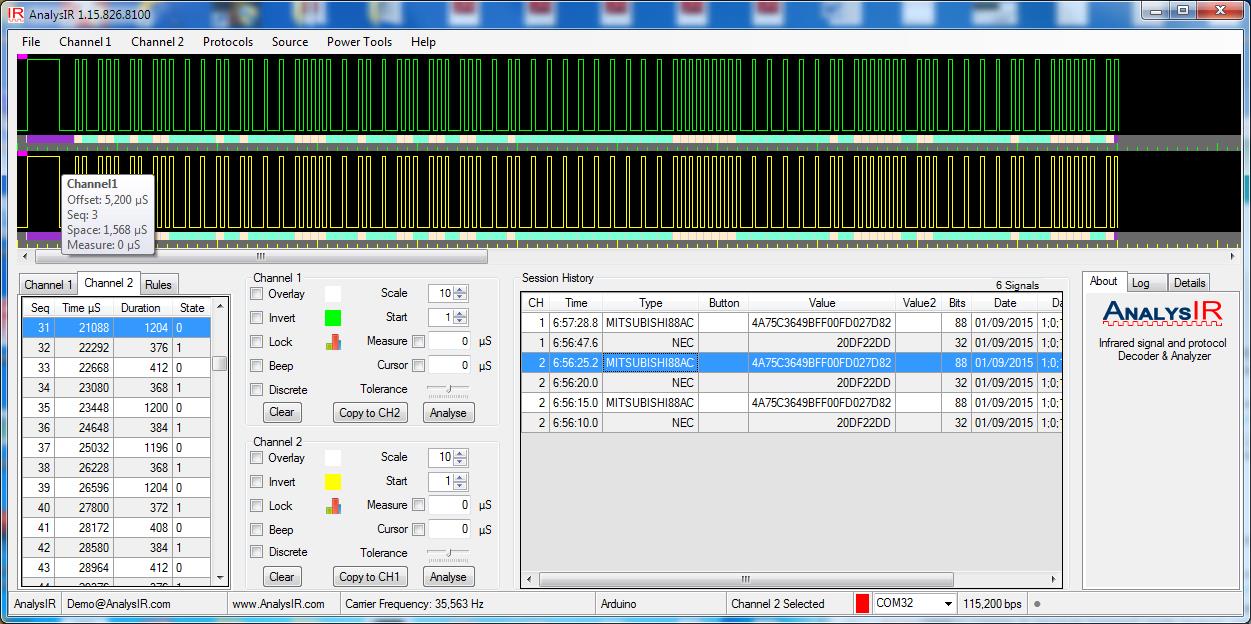
Task: Adjust the Channel 1 Tolerance slider
Action: (x=447, y=389)
